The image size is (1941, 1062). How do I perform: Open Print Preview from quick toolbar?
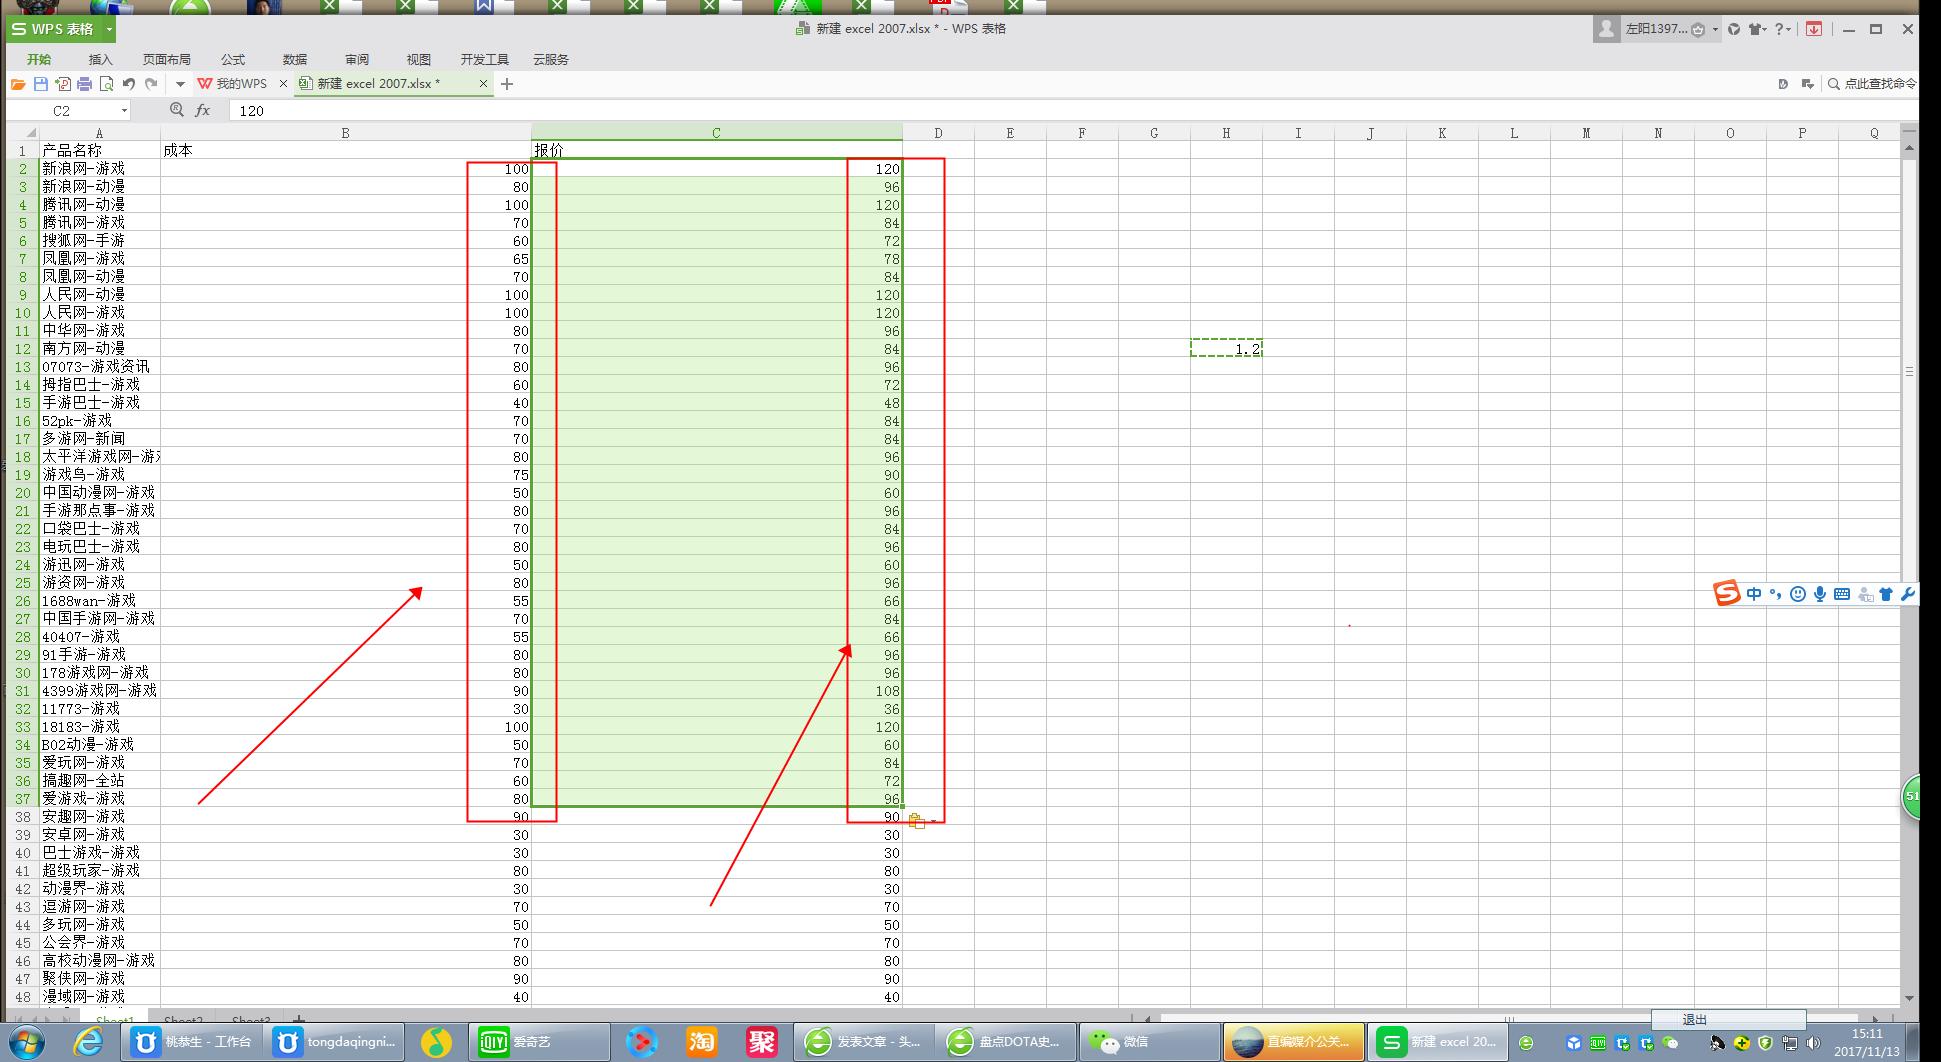[106, 84]
